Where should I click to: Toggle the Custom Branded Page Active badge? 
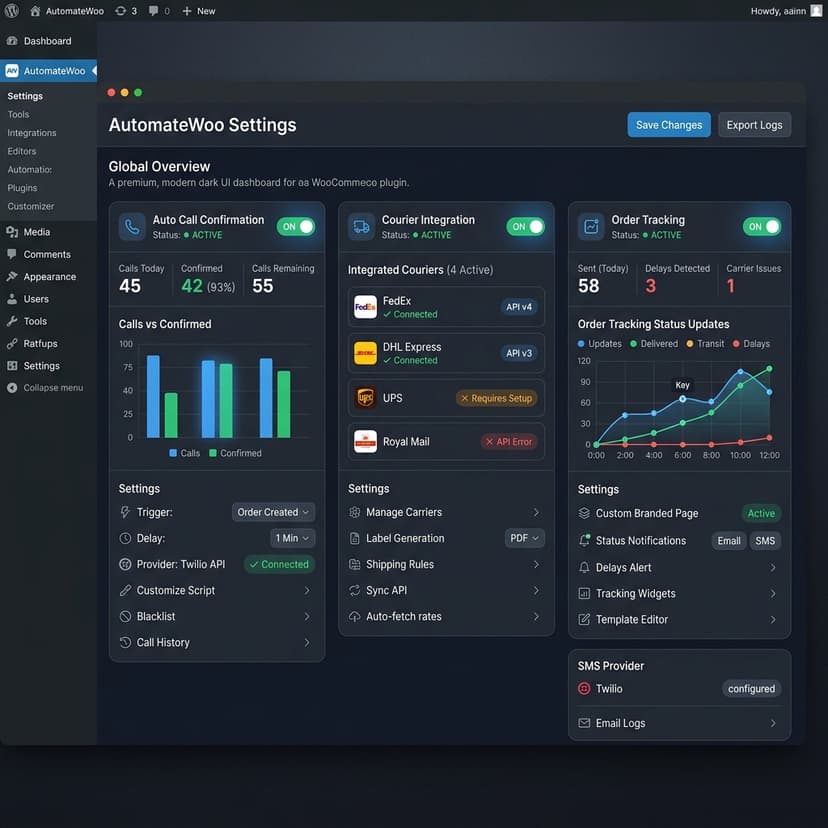point(761,513)
